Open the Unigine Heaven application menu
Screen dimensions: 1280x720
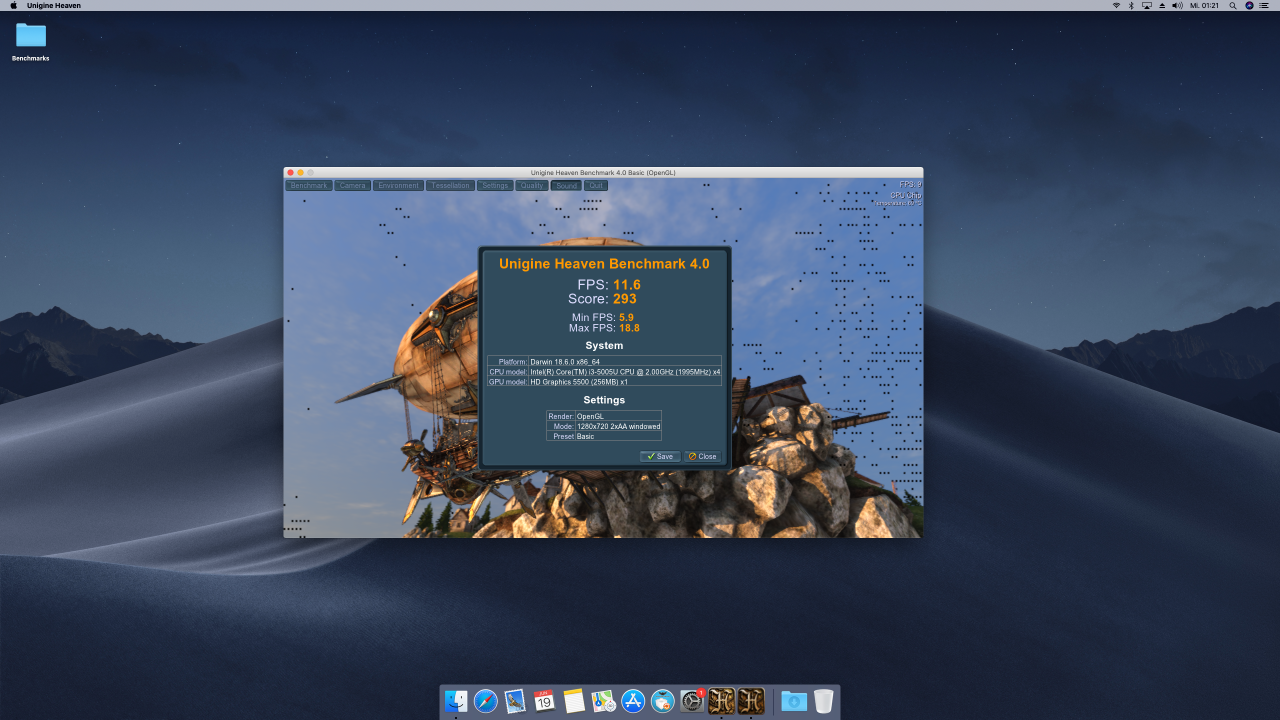click(54, 6)
